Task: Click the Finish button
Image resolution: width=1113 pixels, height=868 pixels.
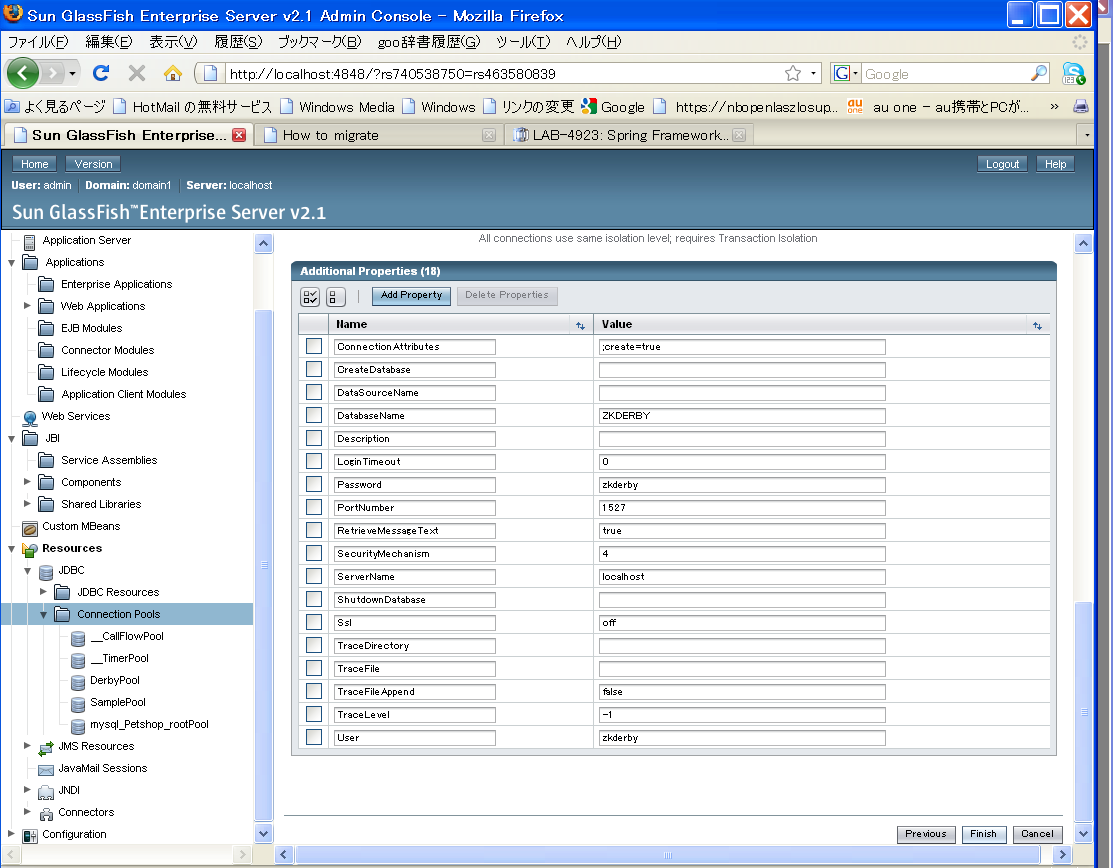Action: point(983,834)
